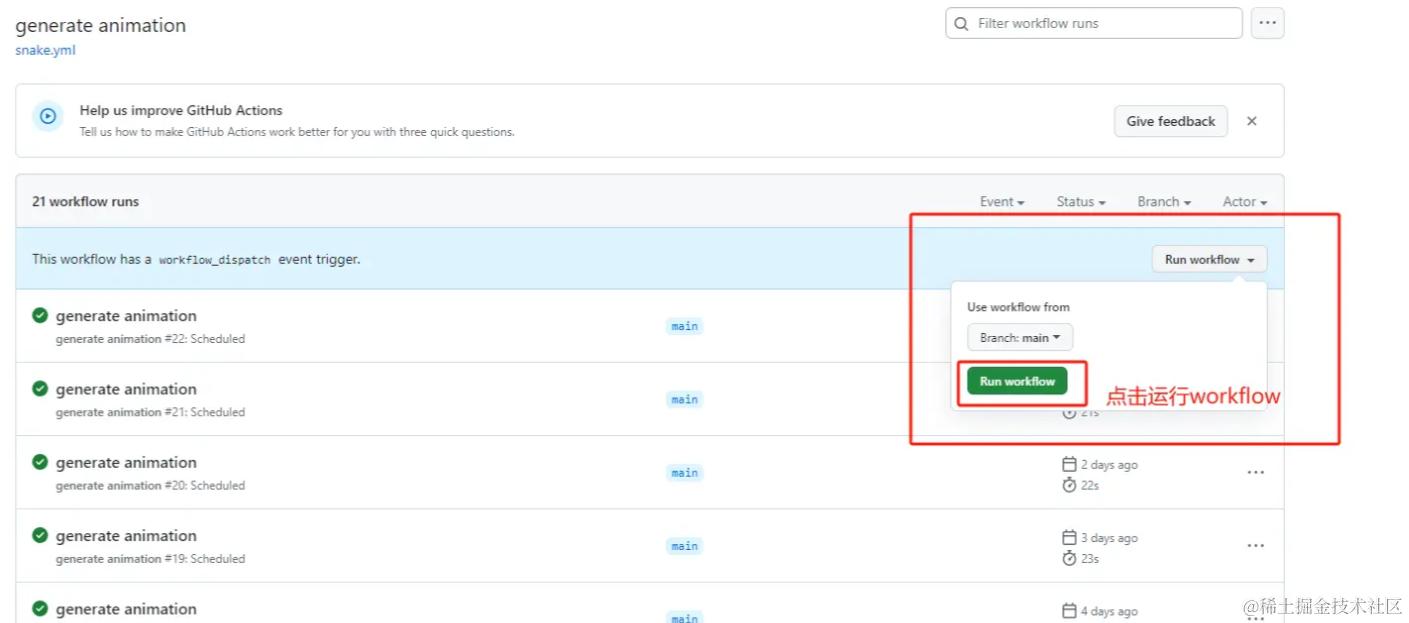The height and width of the screenshot is (623, 1409).
Task: Click the calendar icon next to 2 days ago
Action: click(x=1069, y=464)
